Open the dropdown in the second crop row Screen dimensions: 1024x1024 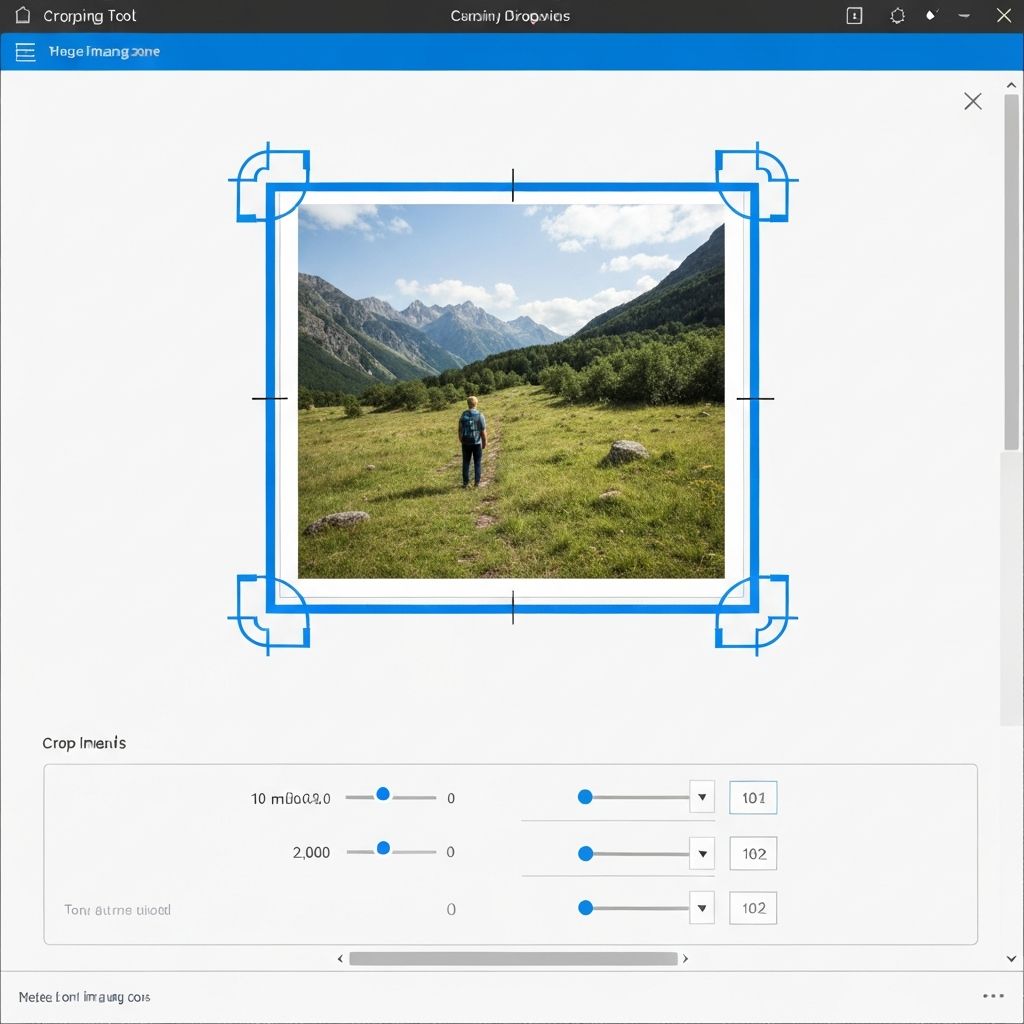(x=703, y=853)
